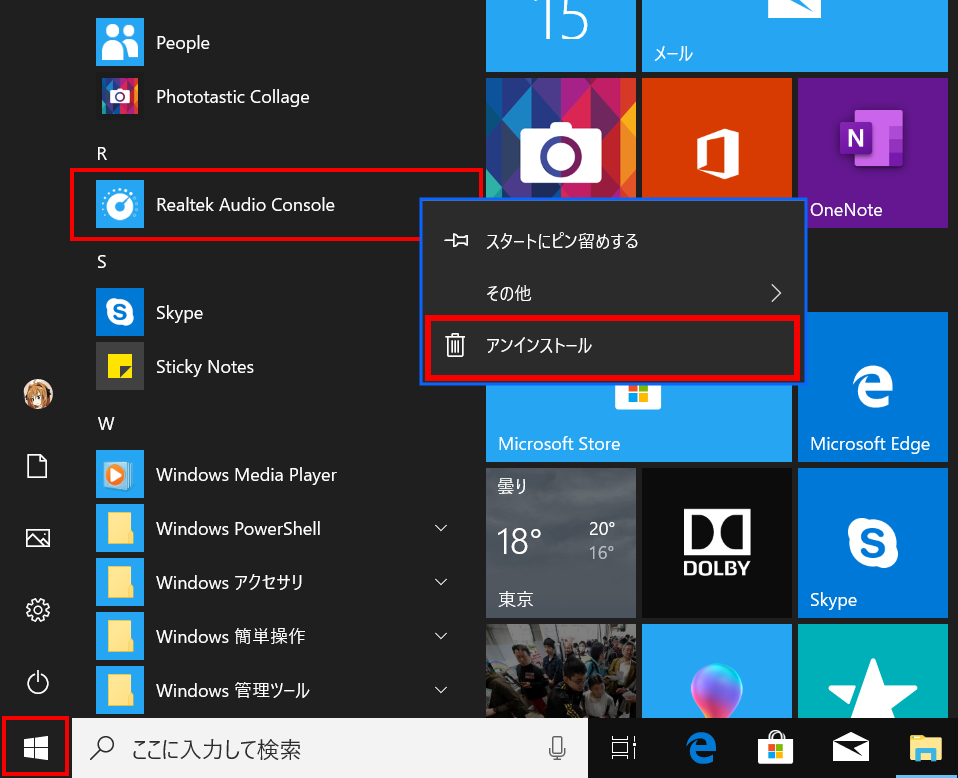The width and height of the screenshot is (958, 778).
Task: Open the news photo tile
Action: 561,671
